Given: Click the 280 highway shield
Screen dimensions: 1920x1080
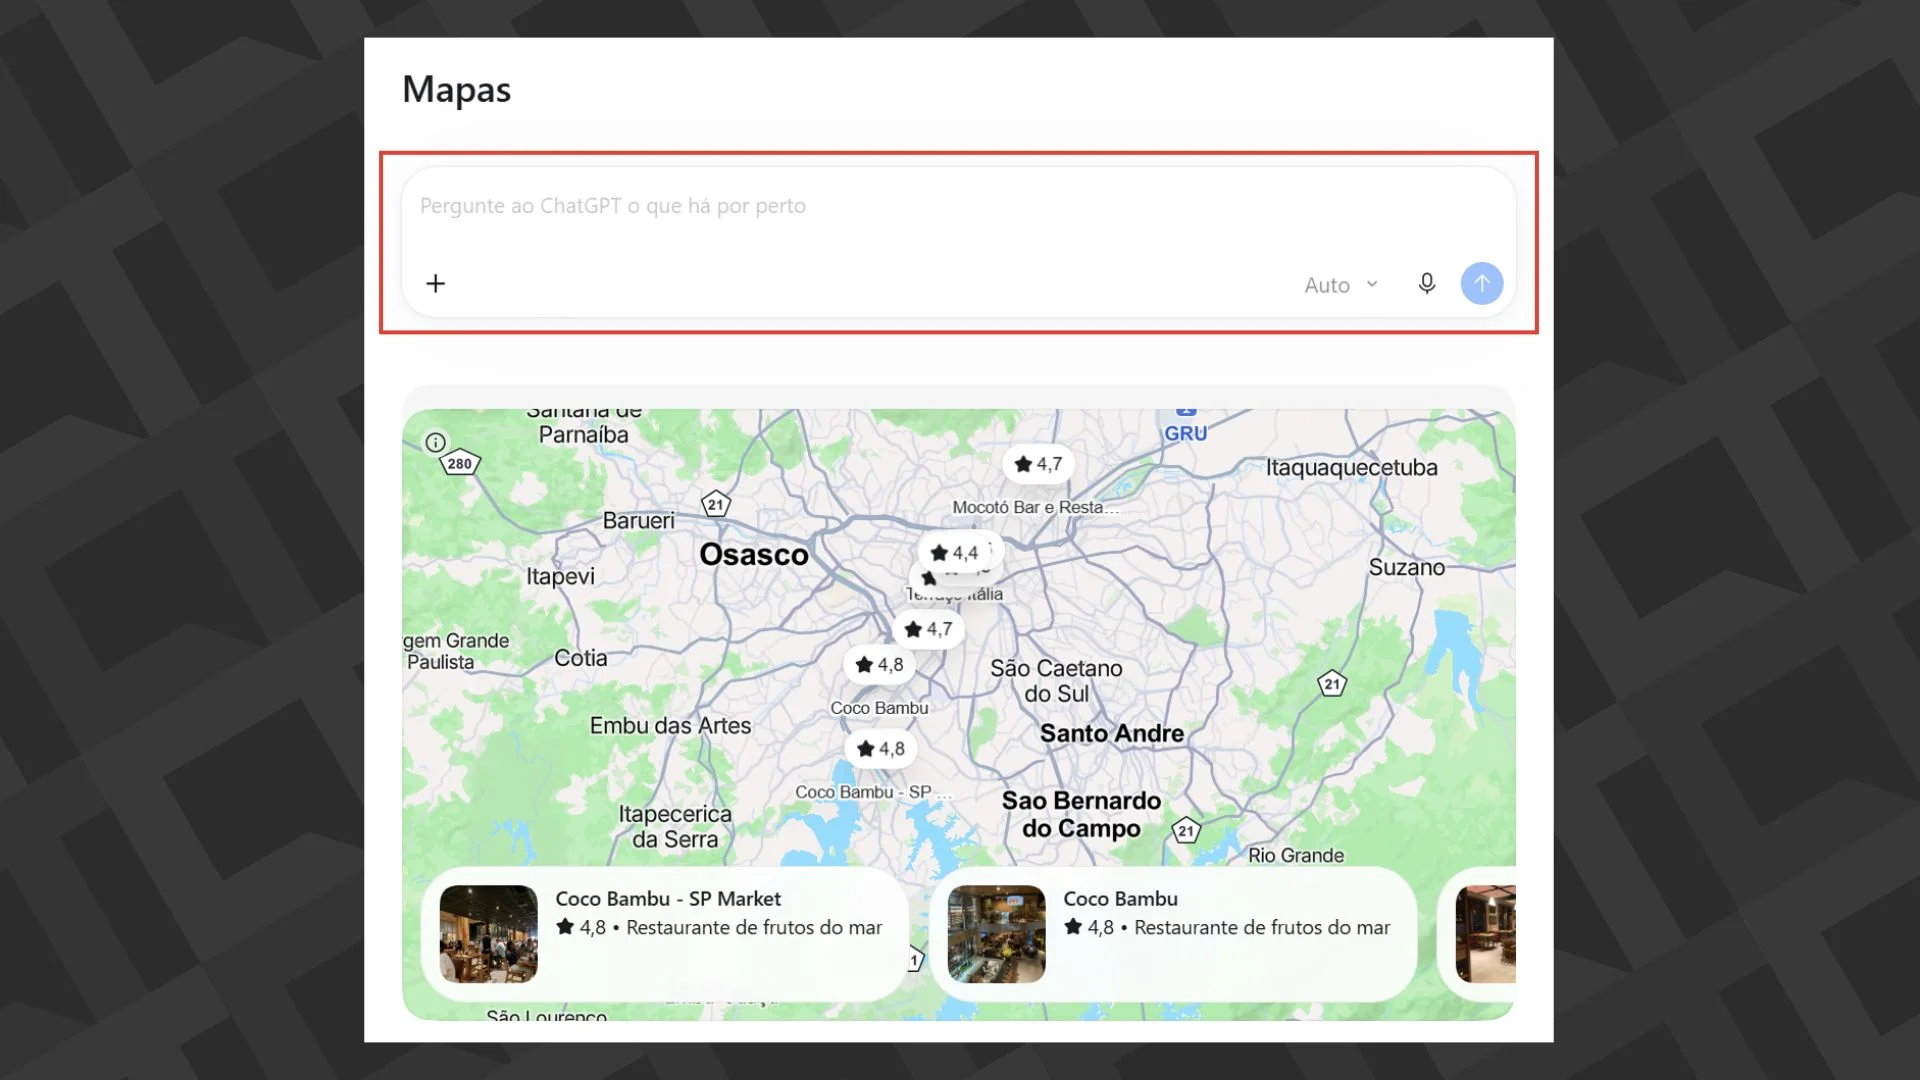Looking at the screenshot, I should tap(460, 463).
